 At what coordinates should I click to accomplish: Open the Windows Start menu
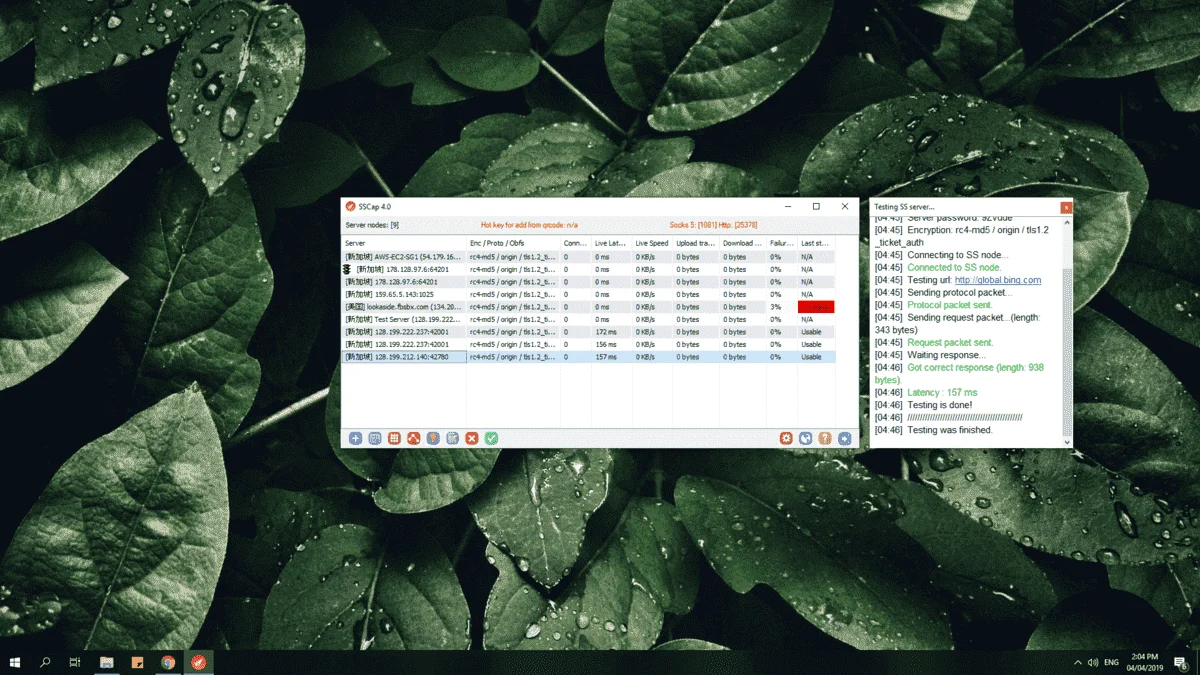(15, 662)
